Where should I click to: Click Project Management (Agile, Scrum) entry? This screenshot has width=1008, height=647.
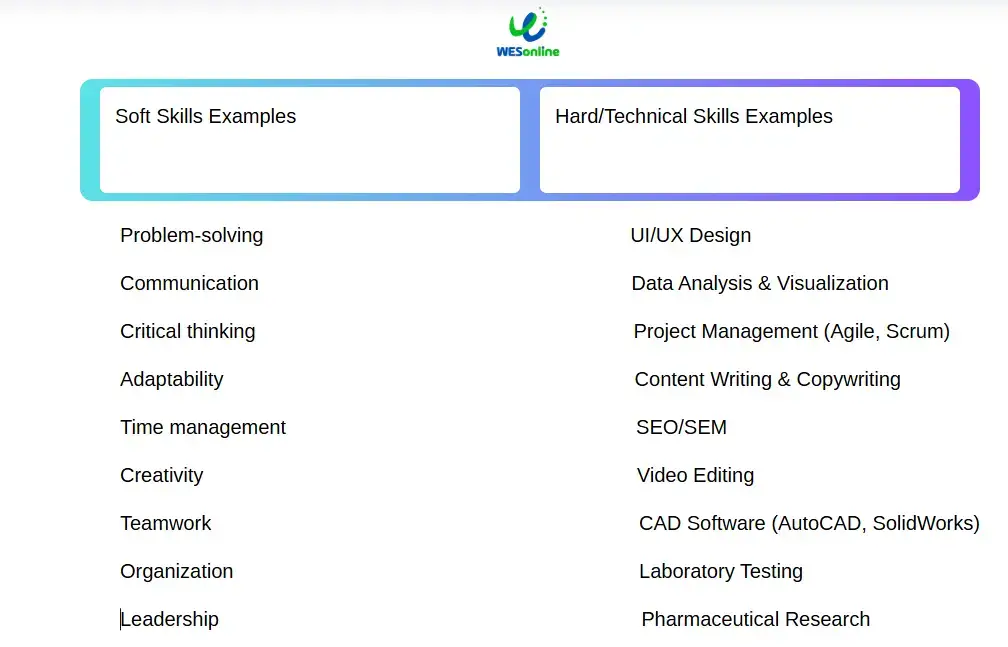click(792, 331)
